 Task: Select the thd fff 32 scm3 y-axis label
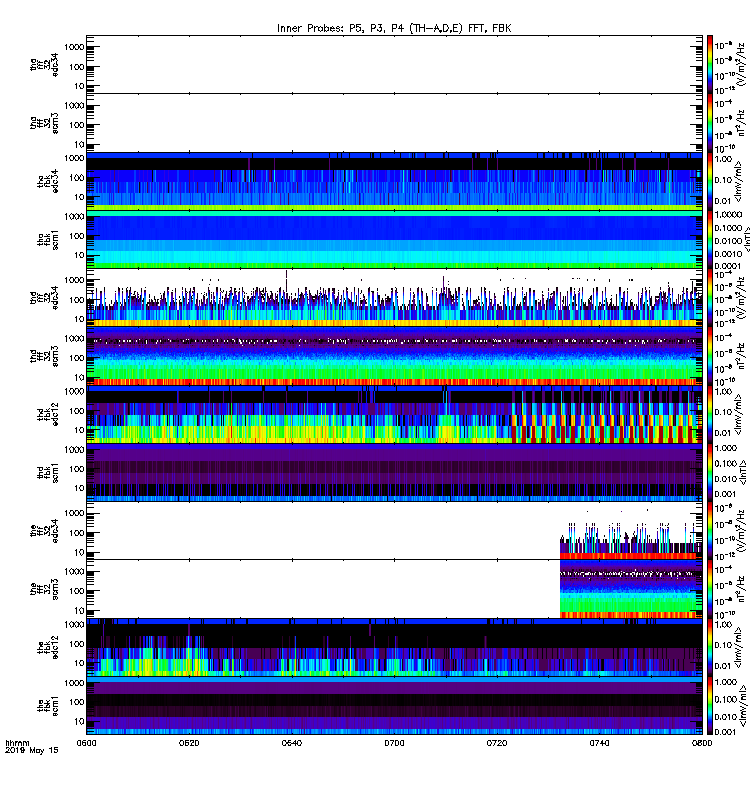[x=44, y=356]
